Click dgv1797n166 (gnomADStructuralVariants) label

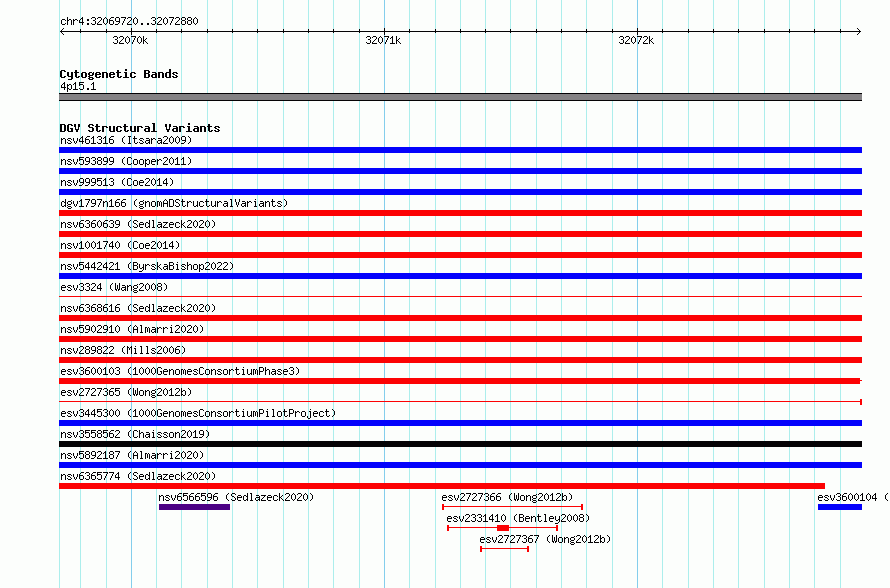click(x=174, y=203)
